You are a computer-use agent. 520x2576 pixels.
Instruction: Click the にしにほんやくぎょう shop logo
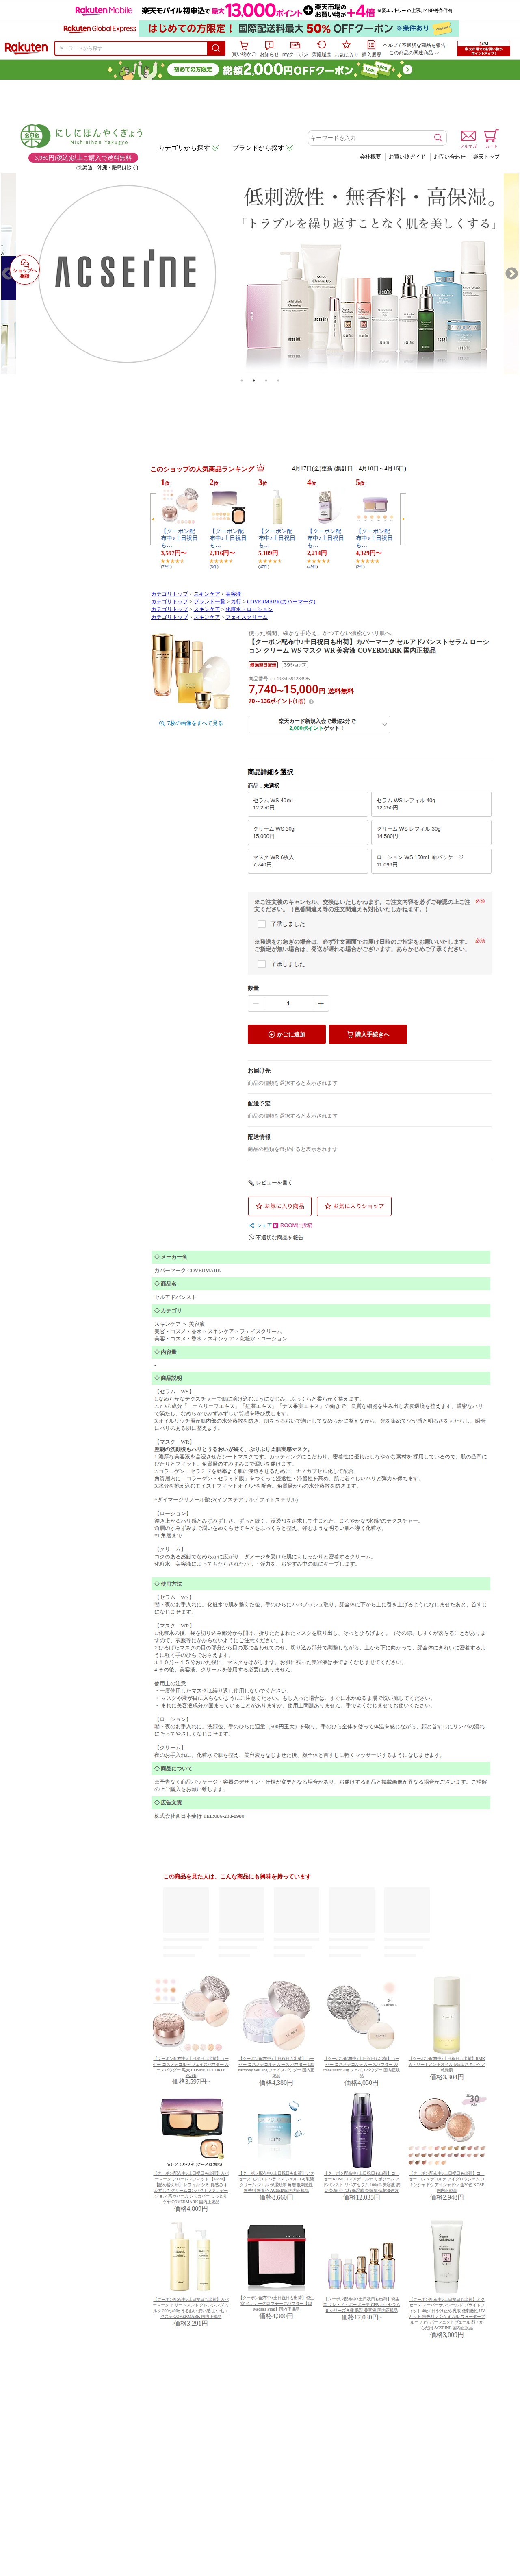(x=83, y=136)
